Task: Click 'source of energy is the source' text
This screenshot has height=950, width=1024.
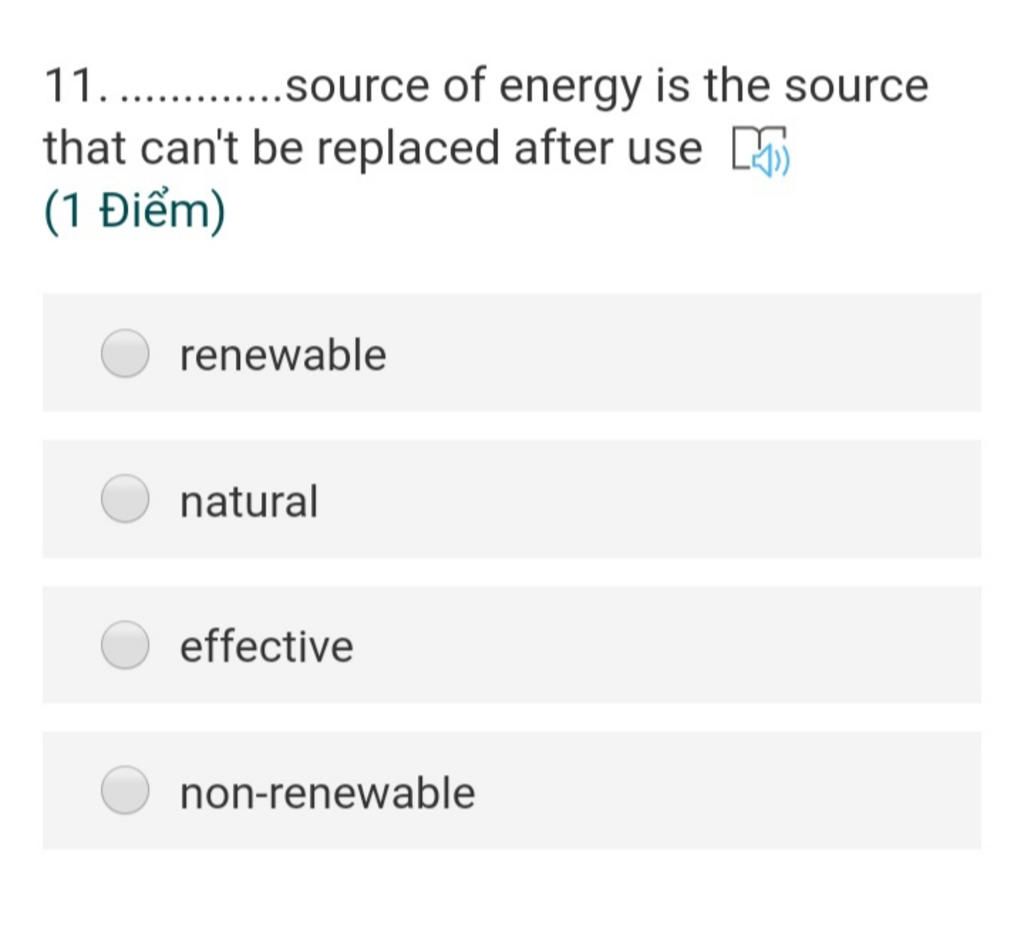Action: click(607, 87)
